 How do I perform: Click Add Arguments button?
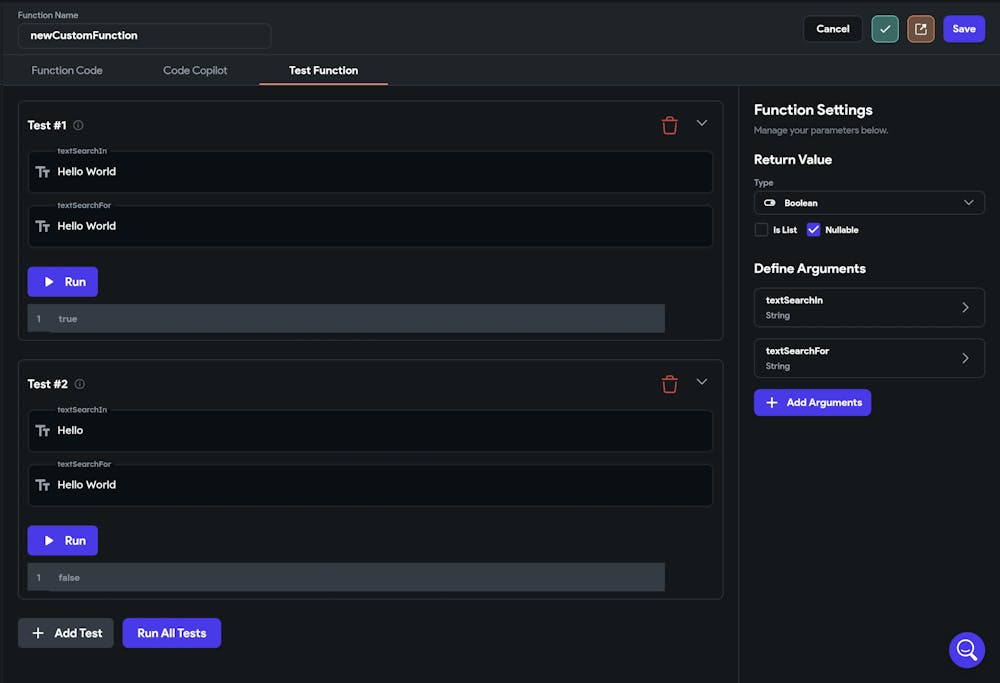(x=812, y=402)
